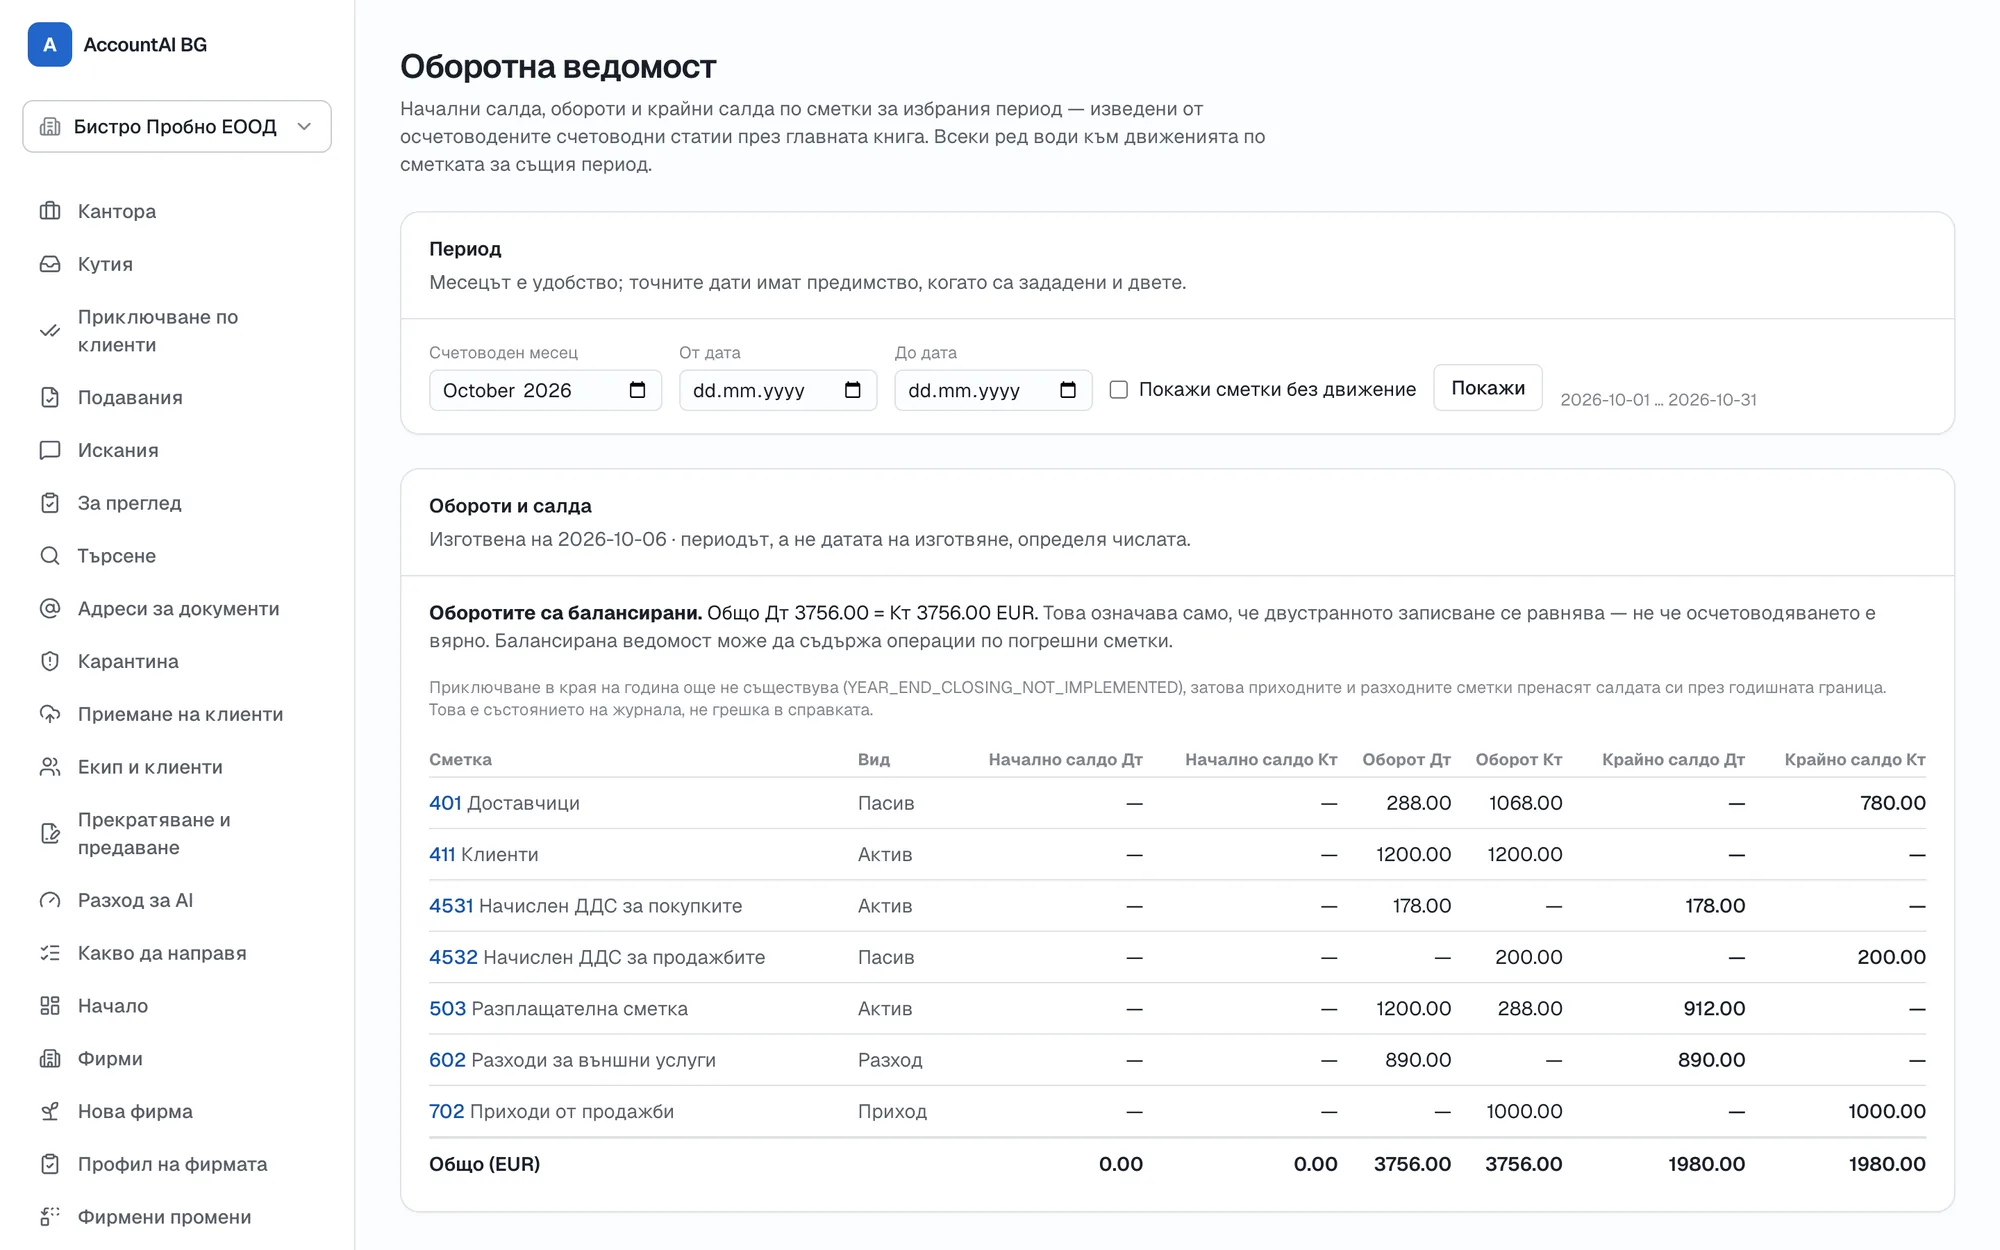Enable Покажи сметки без движение checkbox
Screen dimensions: 2000x1250
[x=1119, y=389]
